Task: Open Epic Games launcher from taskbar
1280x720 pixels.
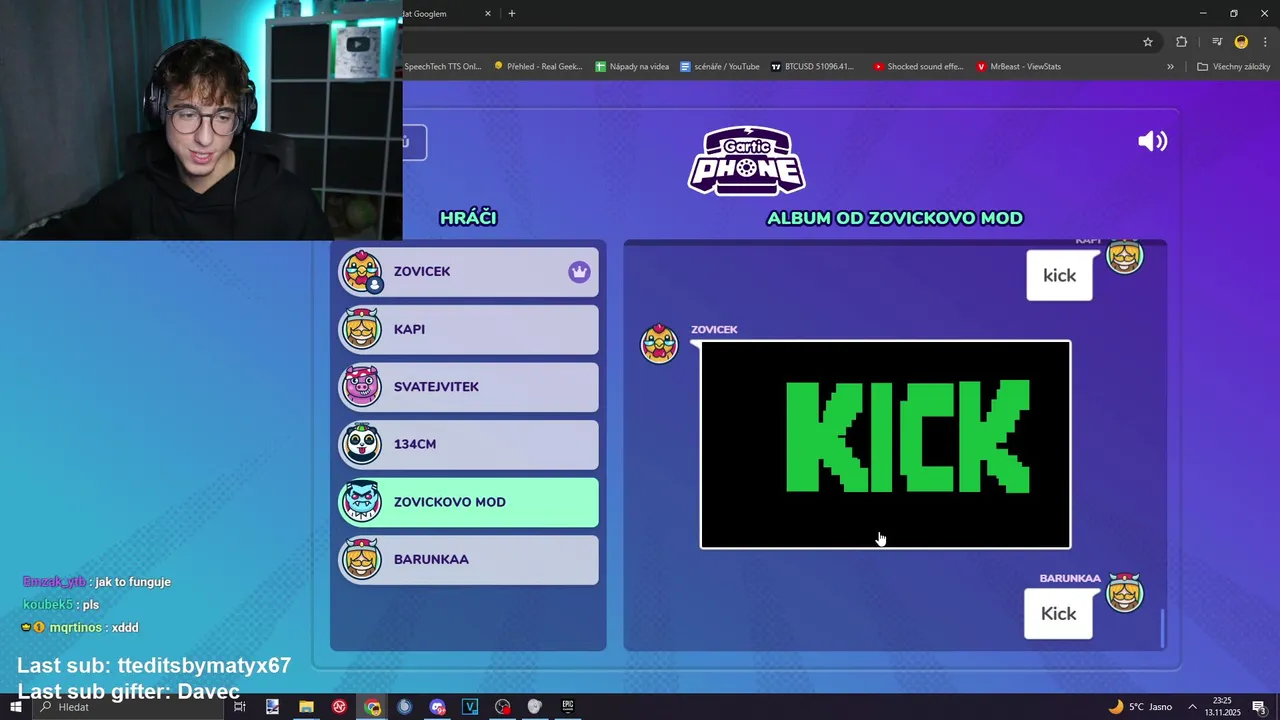Action: (x=567, y=707)
